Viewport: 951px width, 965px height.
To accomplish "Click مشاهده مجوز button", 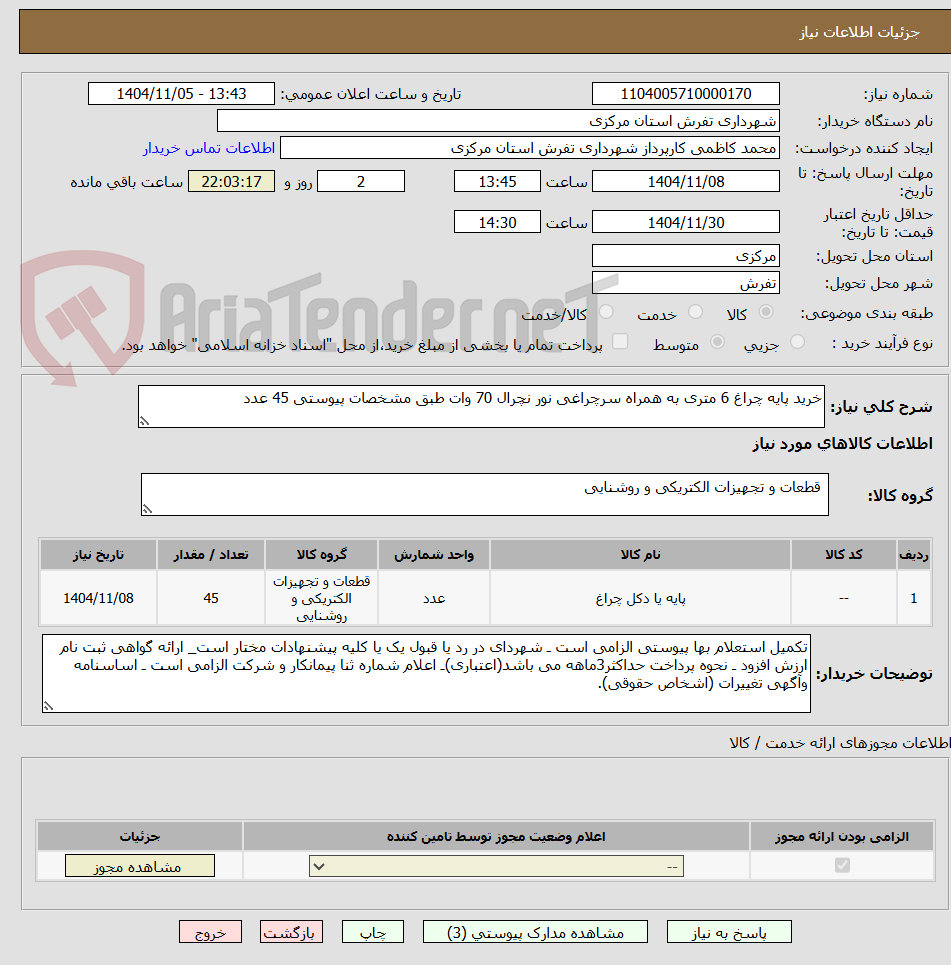I will point(140,866).
